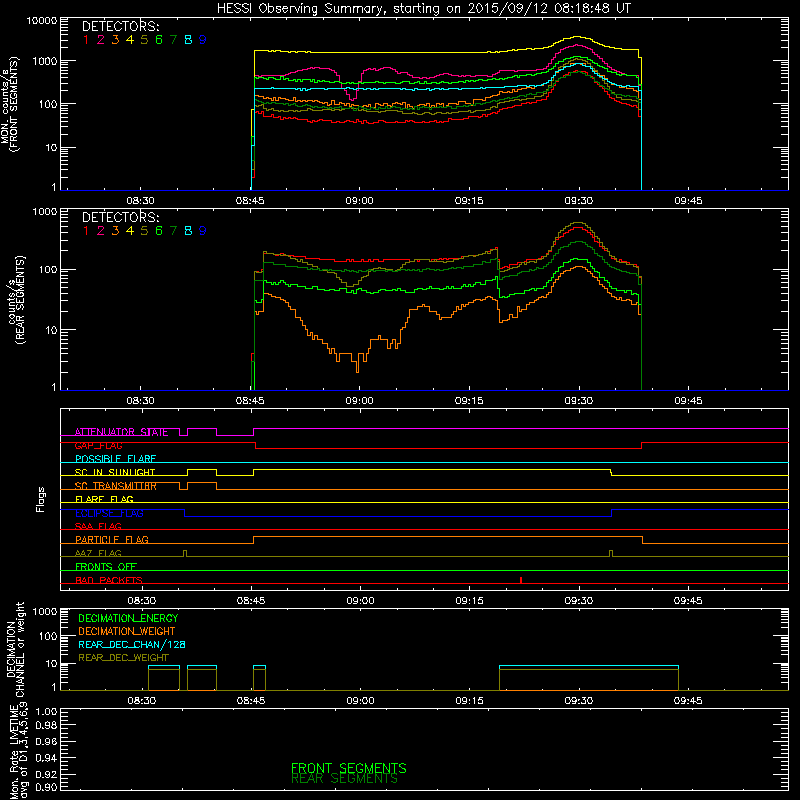Click the 09:30 tick label under decimation panel

coord(579,701)
